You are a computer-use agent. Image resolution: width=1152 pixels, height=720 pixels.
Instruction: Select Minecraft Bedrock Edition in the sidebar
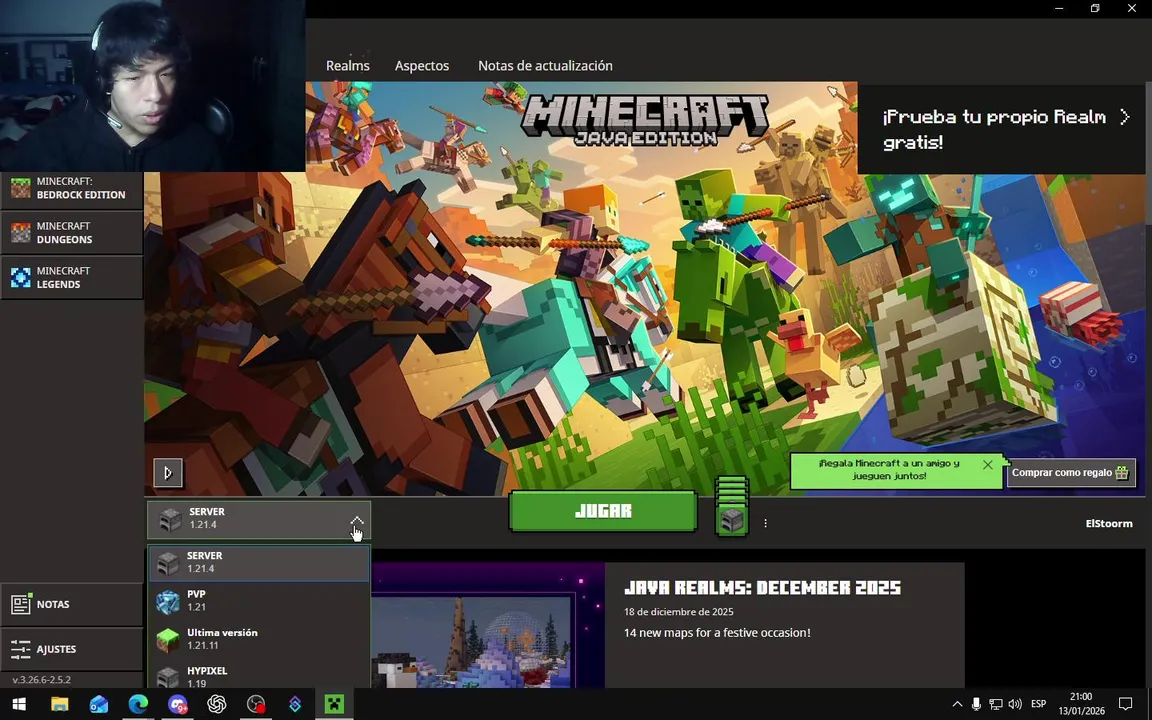pyautogui.click(x=71, y=188)
